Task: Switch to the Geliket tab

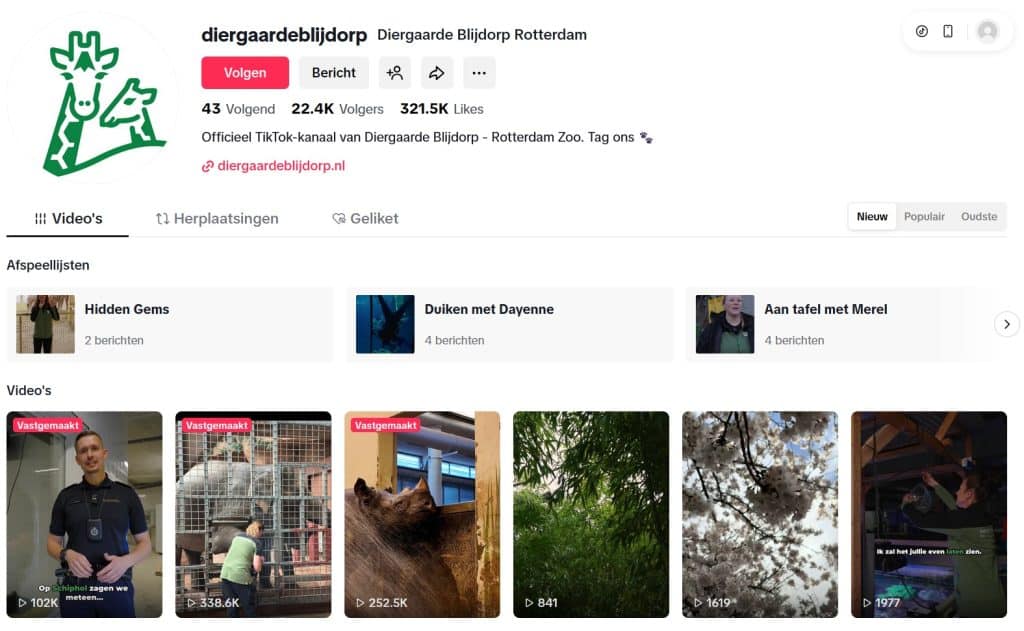Action: pyautogui.click(x=365, y=219)
